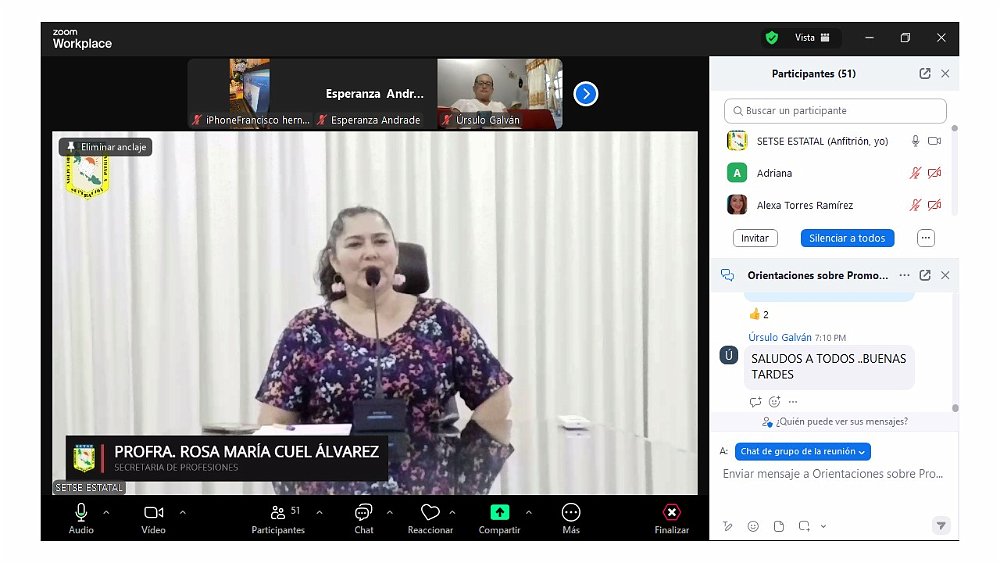Click the green encryption shield icon
This screenshot has width=1000, height=563.
coord(771,38)
